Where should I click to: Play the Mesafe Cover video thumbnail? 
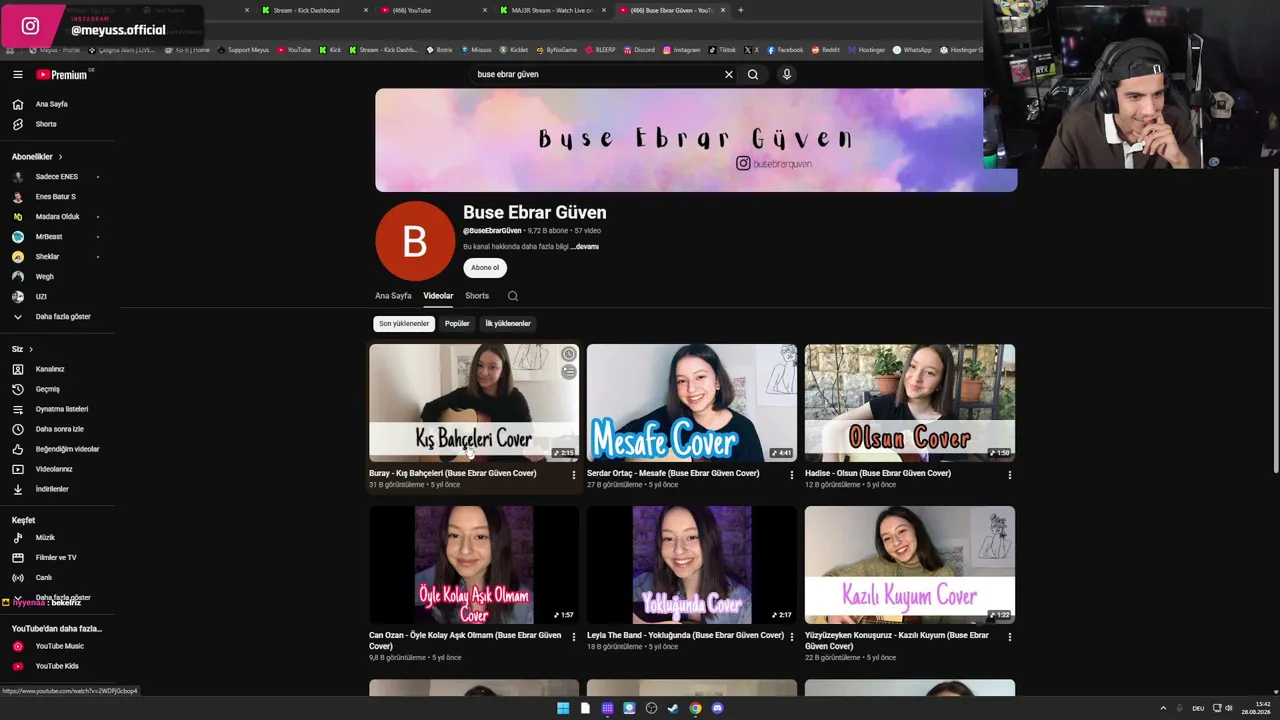pos(692,403)
